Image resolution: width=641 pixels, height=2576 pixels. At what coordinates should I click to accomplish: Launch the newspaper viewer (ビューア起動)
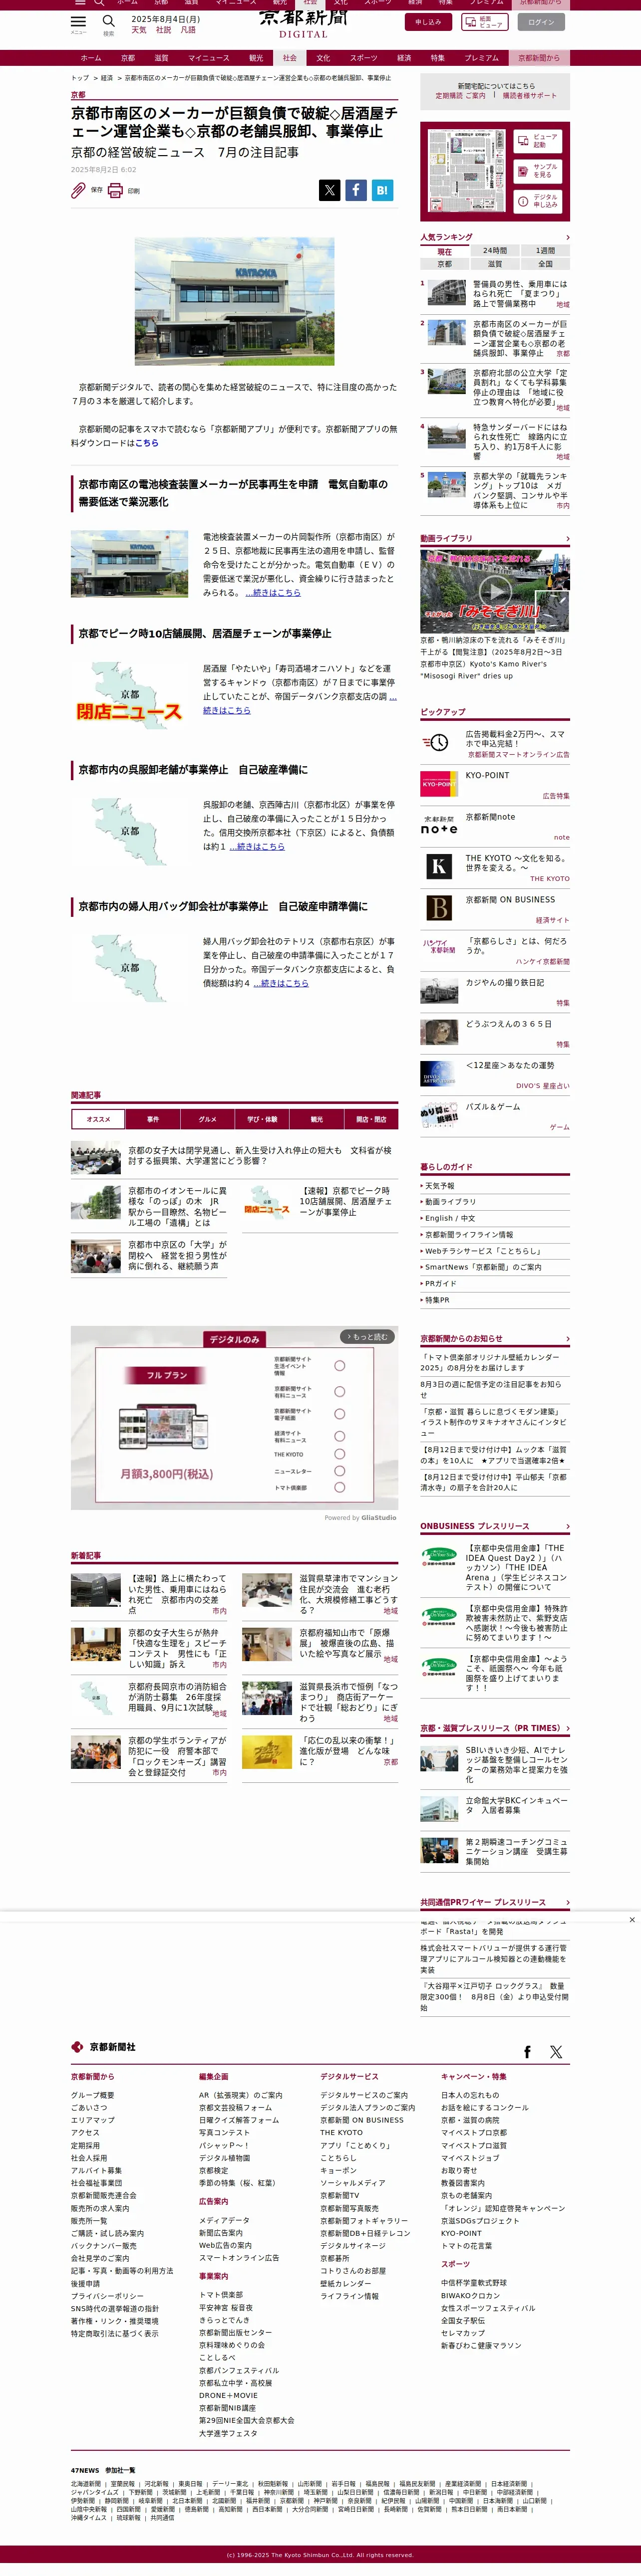[x=538, y=141]
